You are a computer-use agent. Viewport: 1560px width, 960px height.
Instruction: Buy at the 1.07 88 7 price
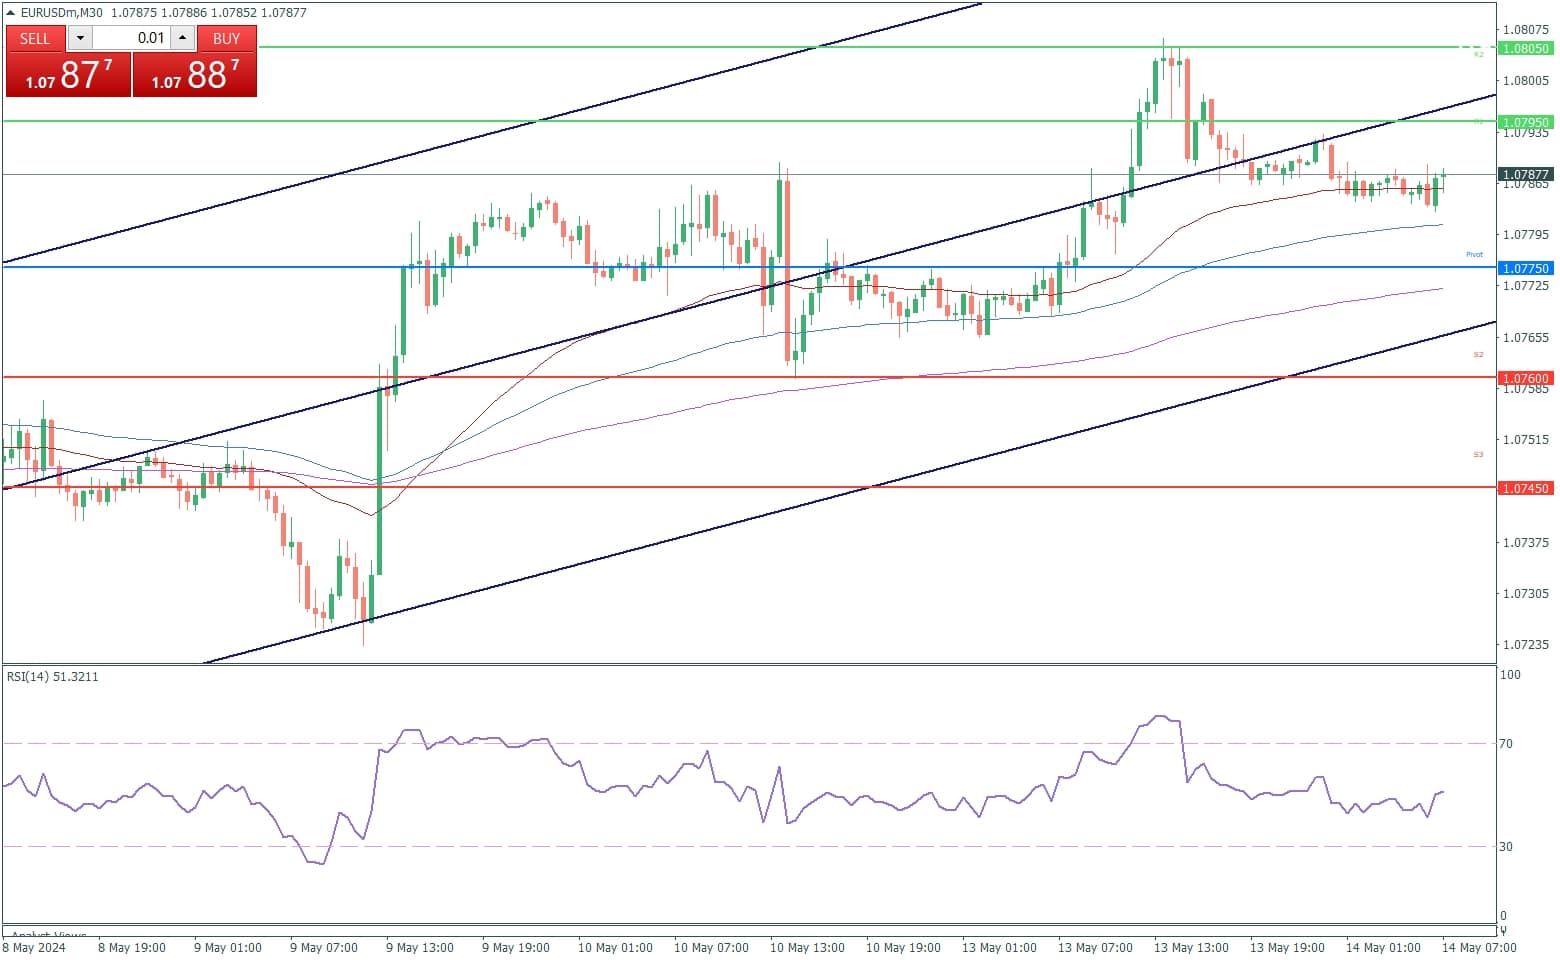(195, 74)
